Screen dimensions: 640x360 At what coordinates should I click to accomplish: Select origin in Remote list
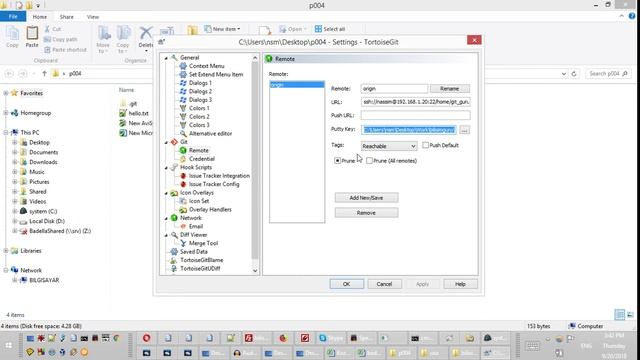297,84
